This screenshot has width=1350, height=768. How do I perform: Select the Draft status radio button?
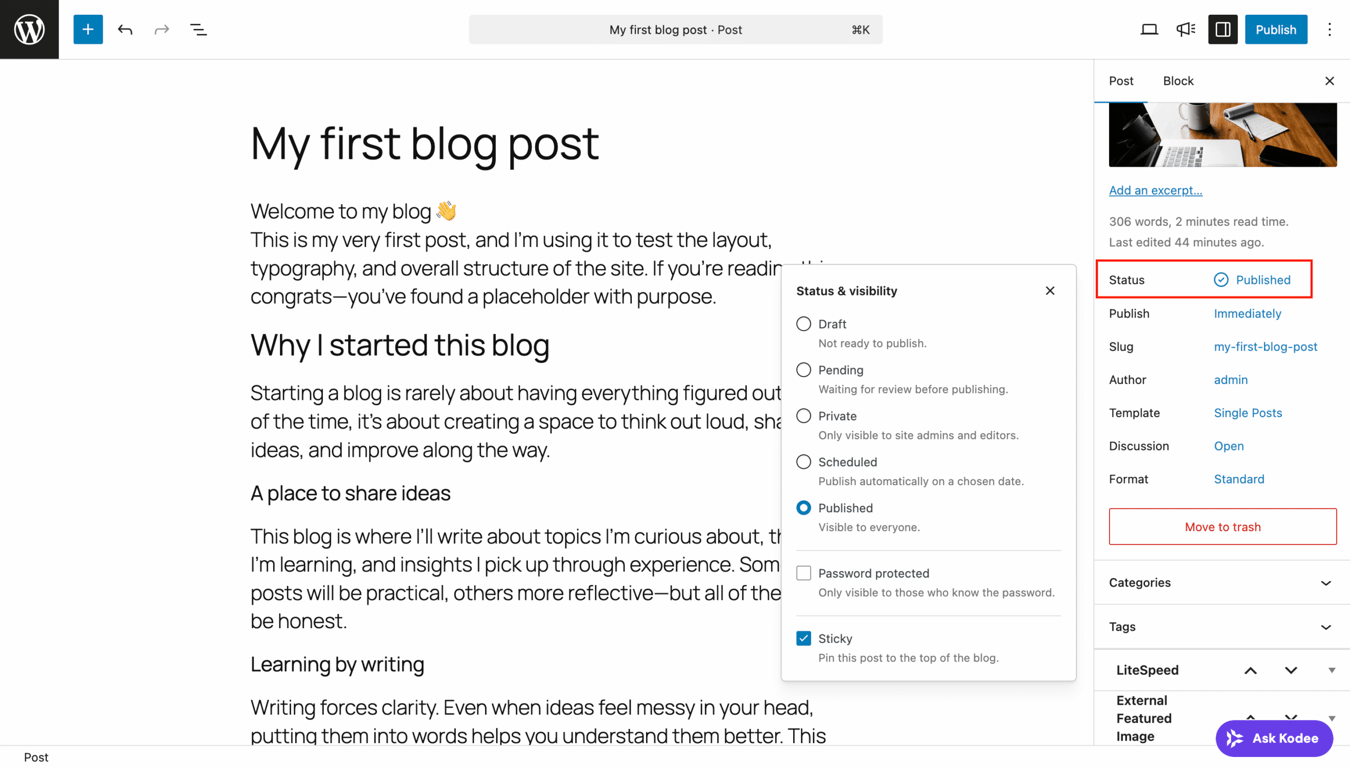803,323
